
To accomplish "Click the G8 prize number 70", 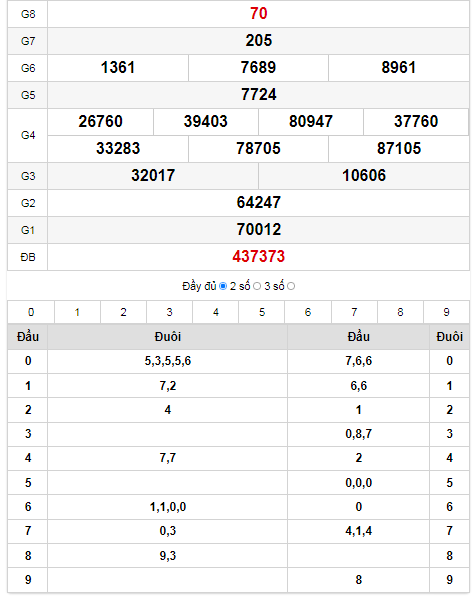I will coord(259,14).
